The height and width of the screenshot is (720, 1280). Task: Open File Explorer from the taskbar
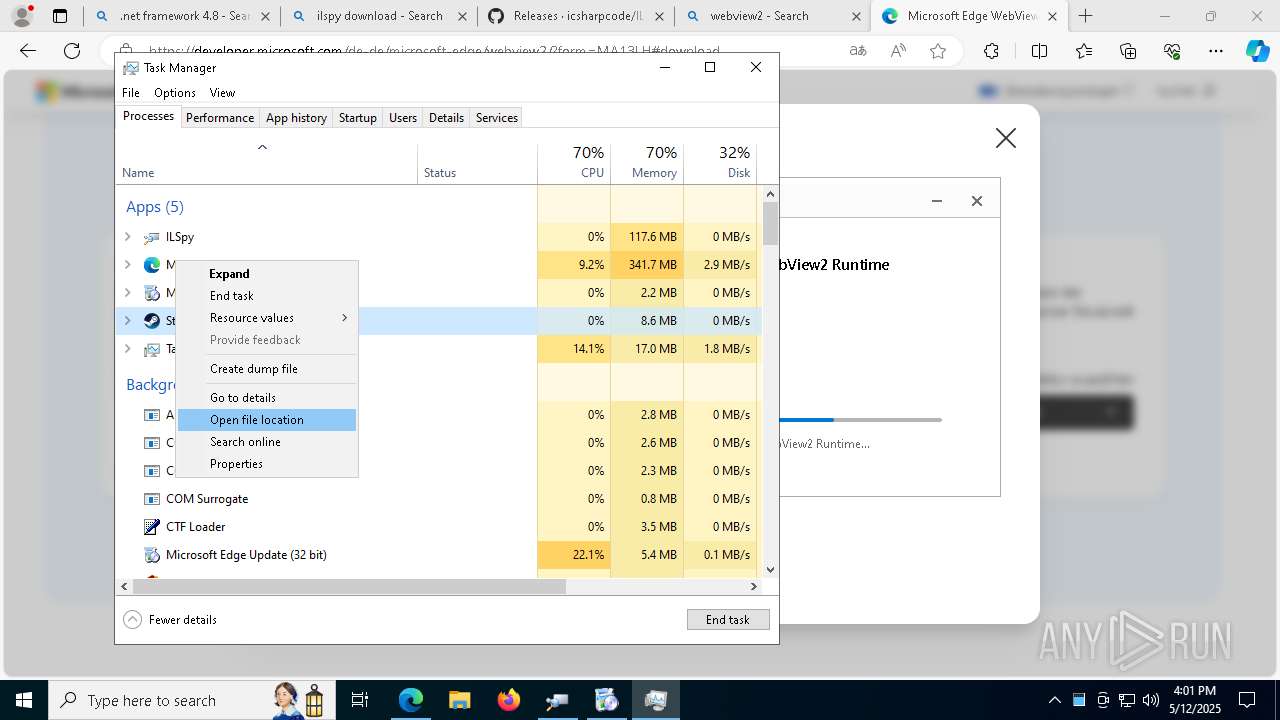tap(459, 700)
